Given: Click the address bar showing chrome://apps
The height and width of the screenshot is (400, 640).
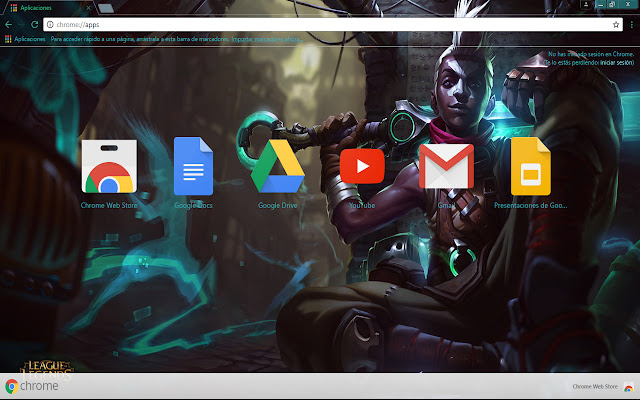Looking at the screenshot, I should pyautogui.click(x=333, y=24).
